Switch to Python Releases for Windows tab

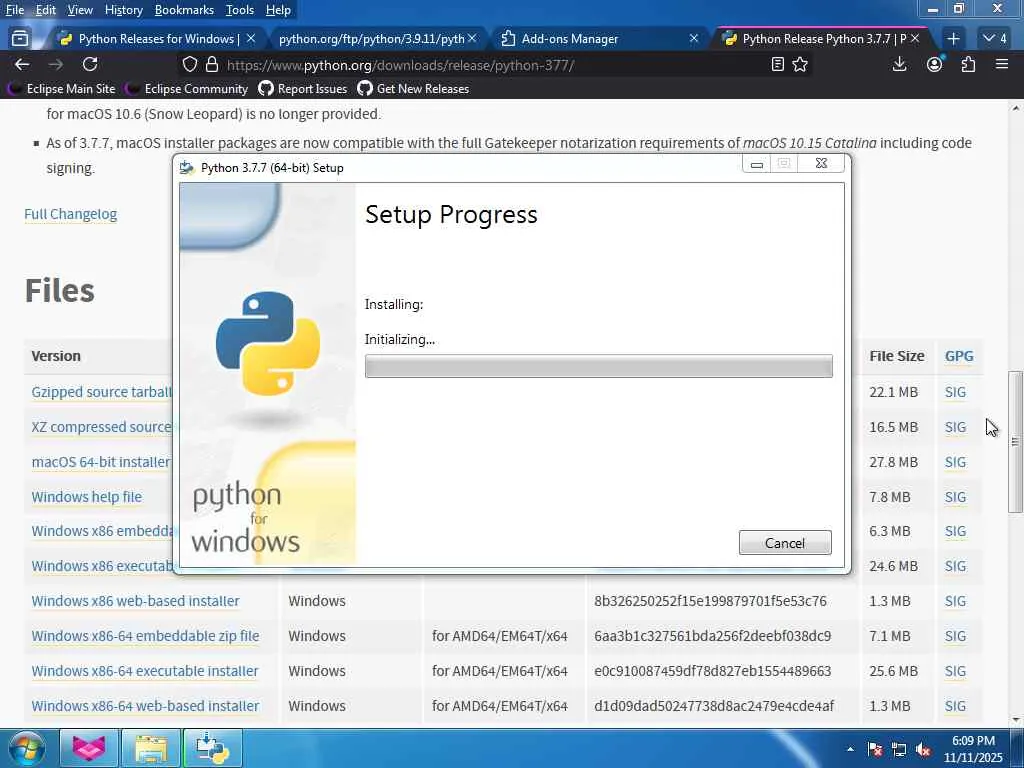[159, 39]
